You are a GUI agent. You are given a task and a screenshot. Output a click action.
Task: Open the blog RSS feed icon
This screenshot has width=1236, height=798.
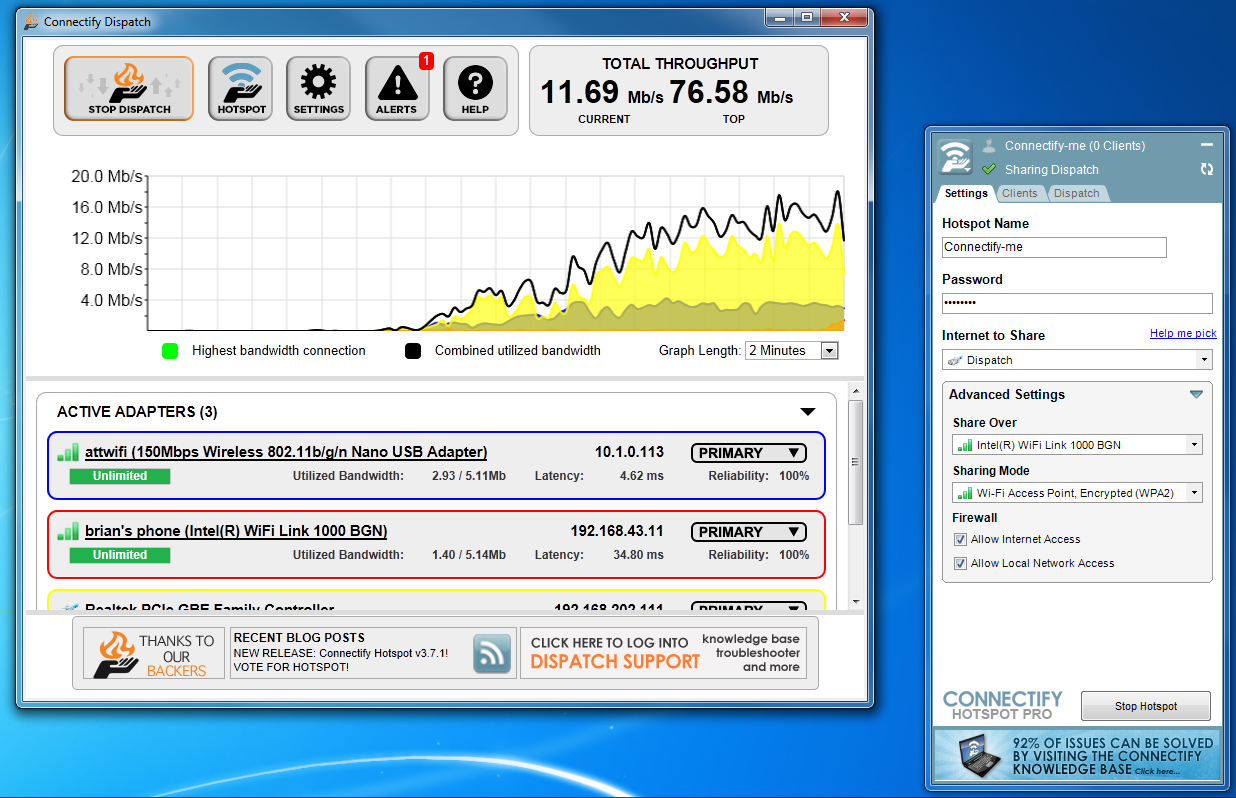[x=491, y=652]
